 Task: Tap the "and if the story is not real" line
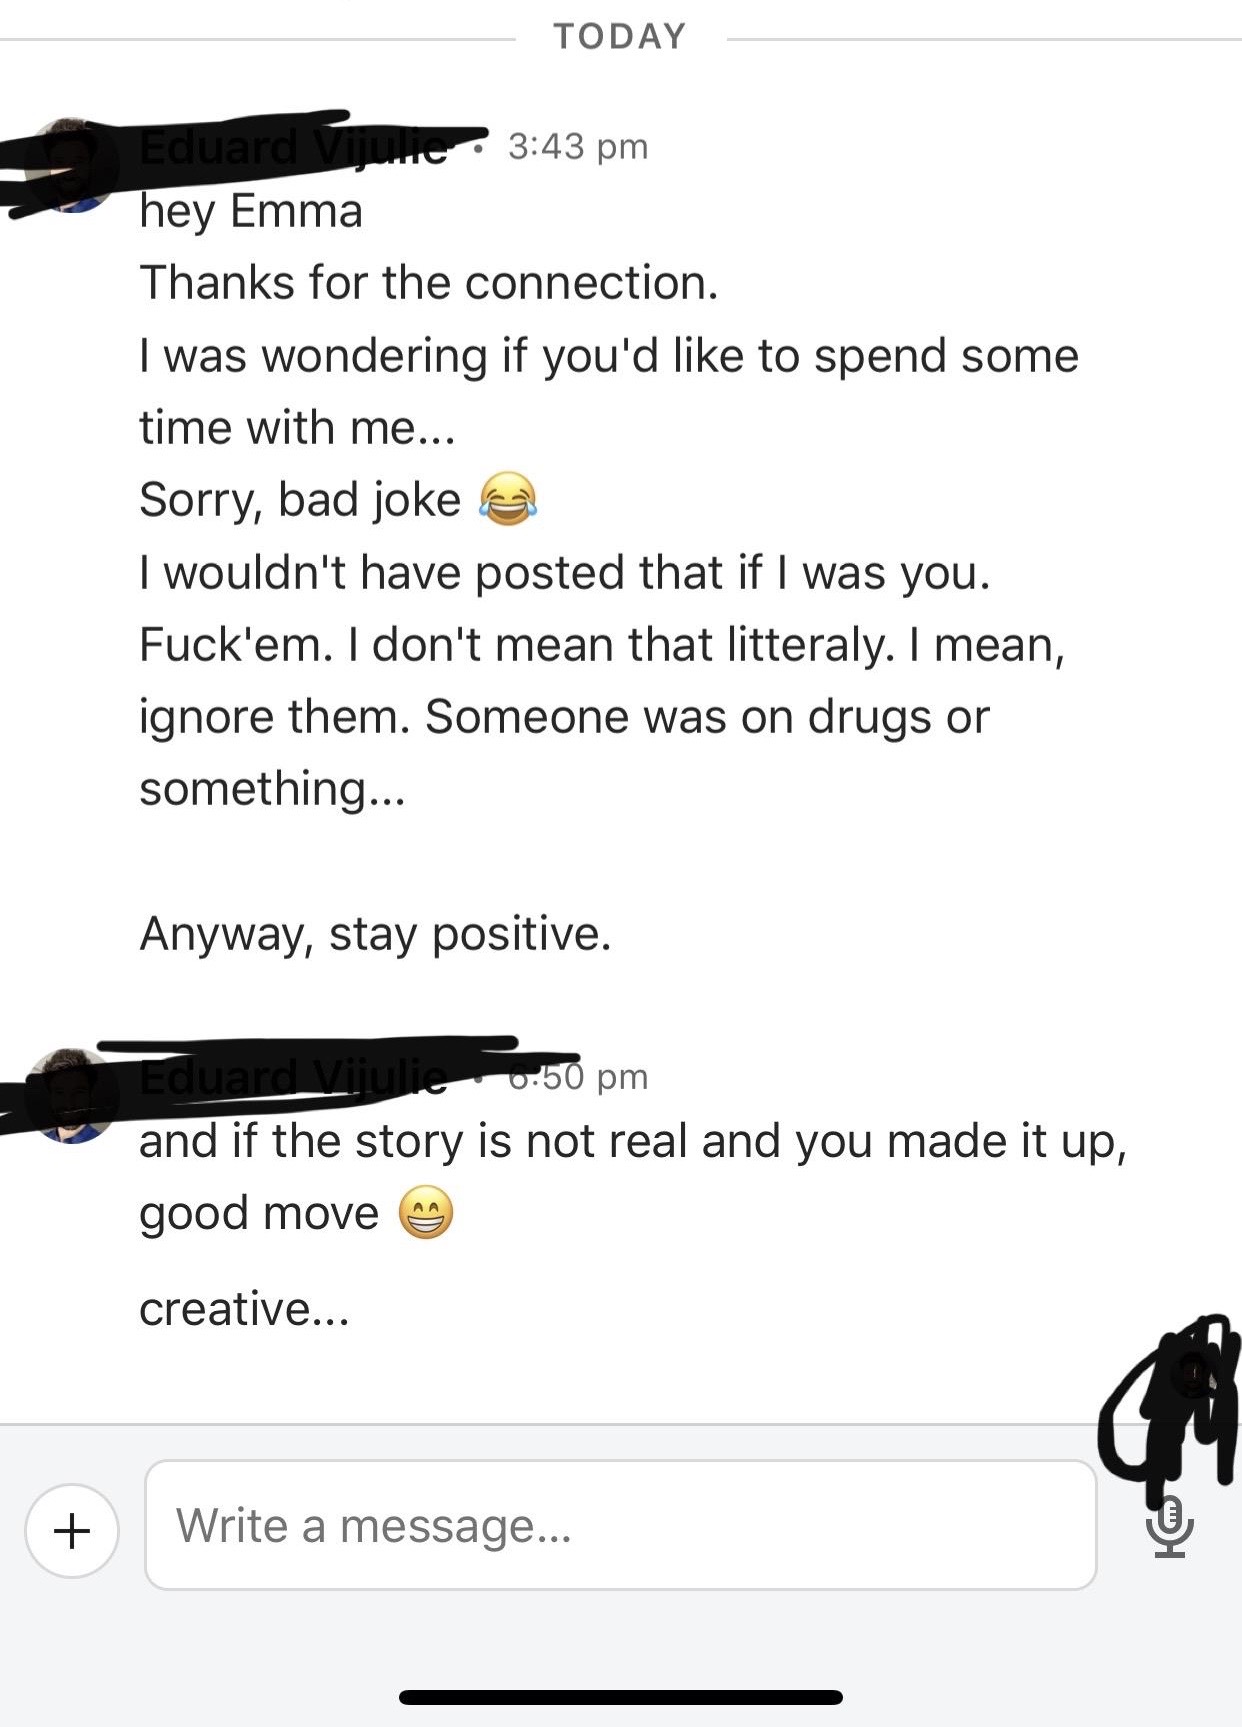click(633, 1141)
